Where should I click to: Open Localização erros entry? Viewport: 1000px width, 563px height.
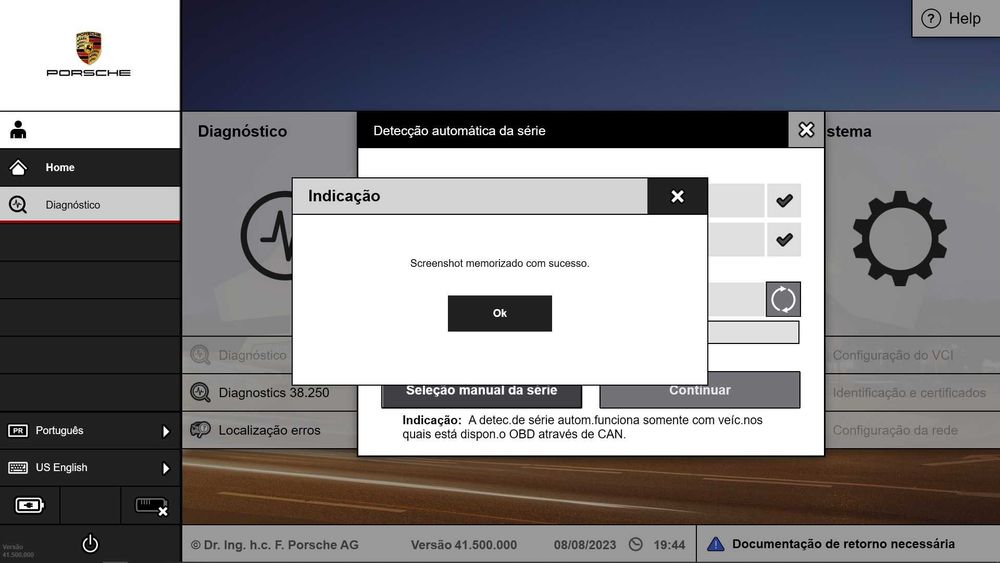(x=270, y=430)
